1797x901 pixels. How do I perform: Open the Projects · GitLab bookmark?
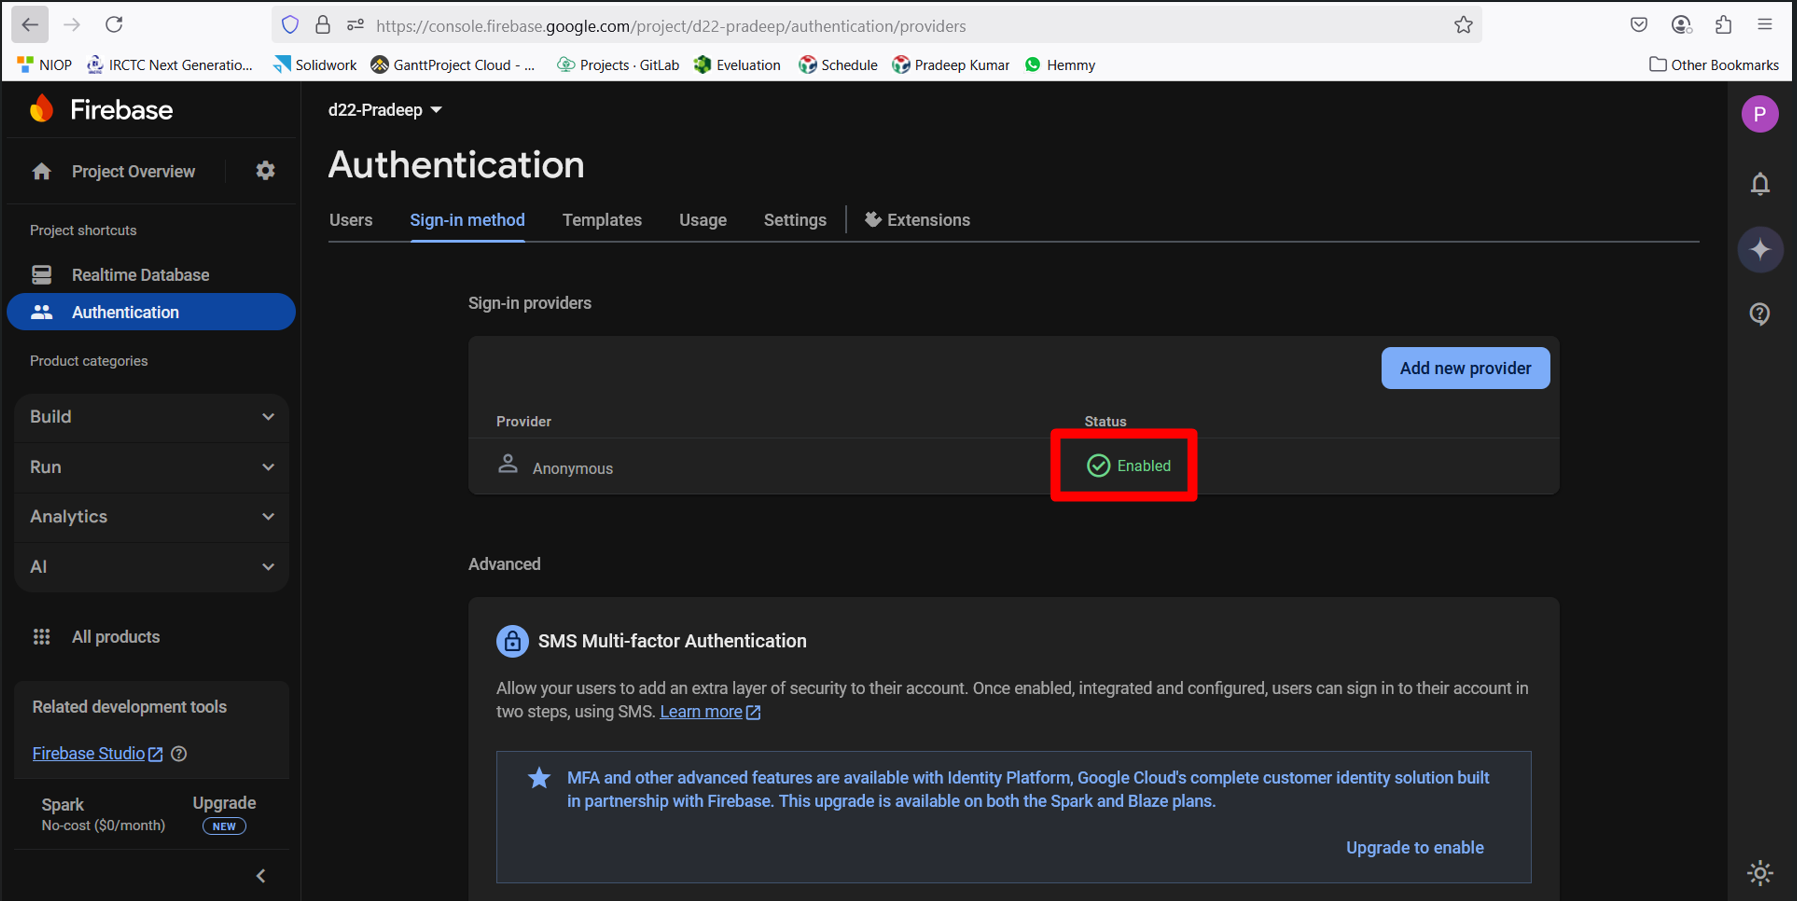pos(618,65)
